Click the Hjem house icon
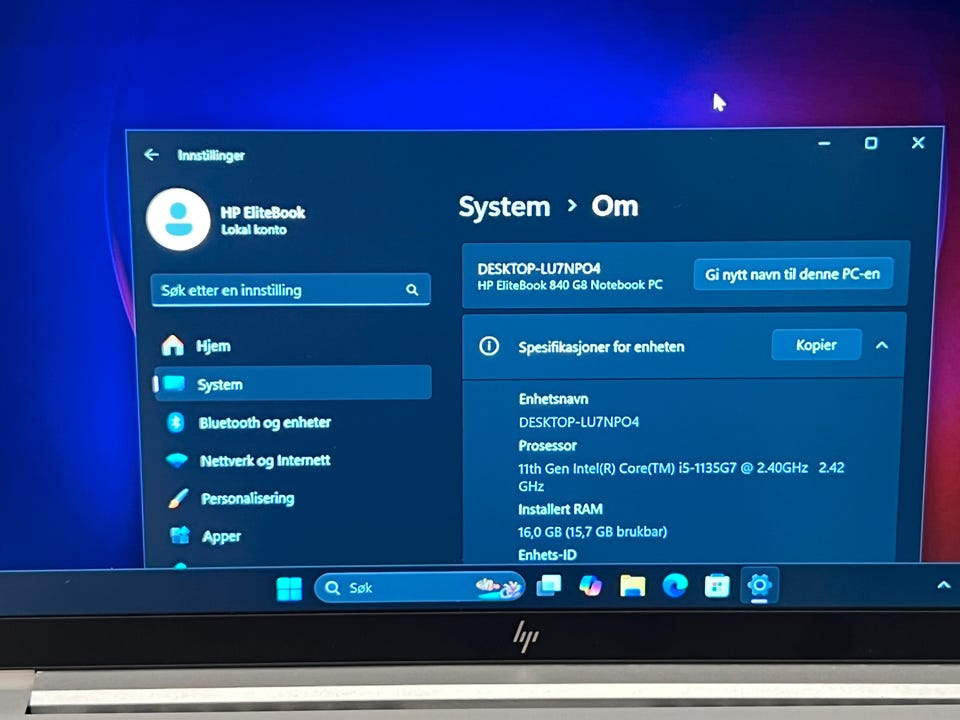The width and height of the screenshot is (960, 720). (173, 345)
